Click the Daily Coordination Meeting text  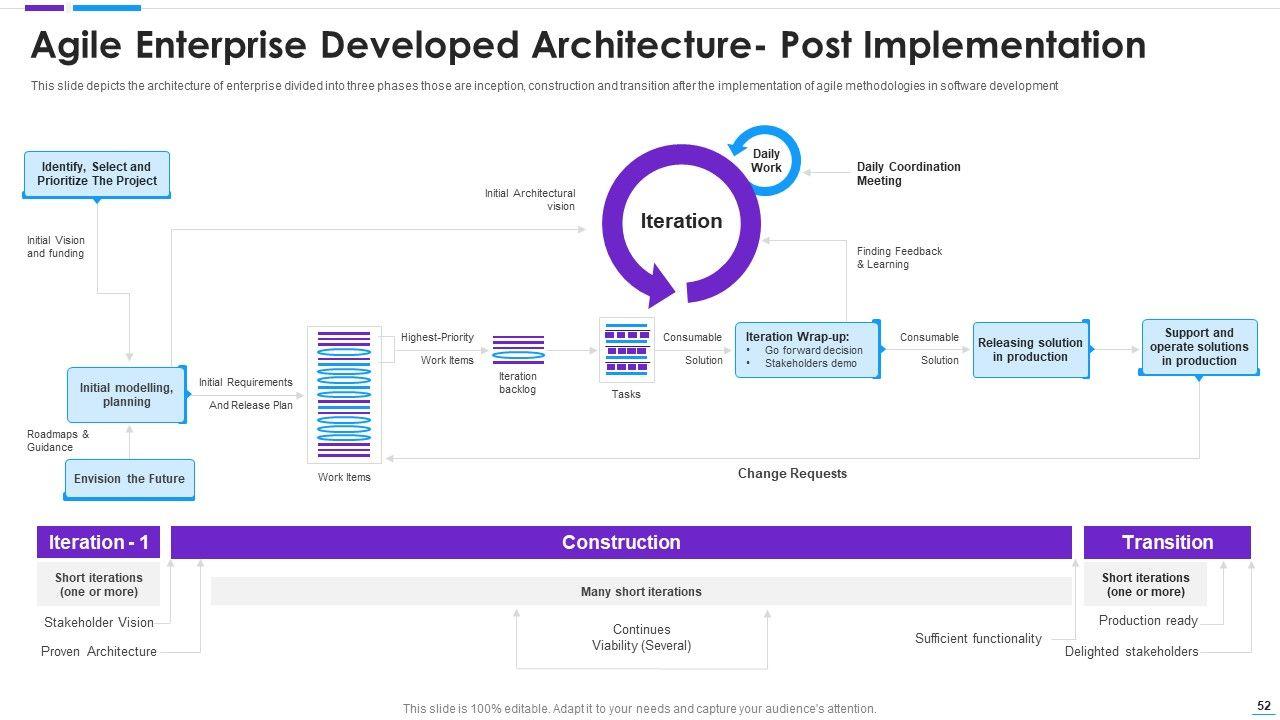908,174
